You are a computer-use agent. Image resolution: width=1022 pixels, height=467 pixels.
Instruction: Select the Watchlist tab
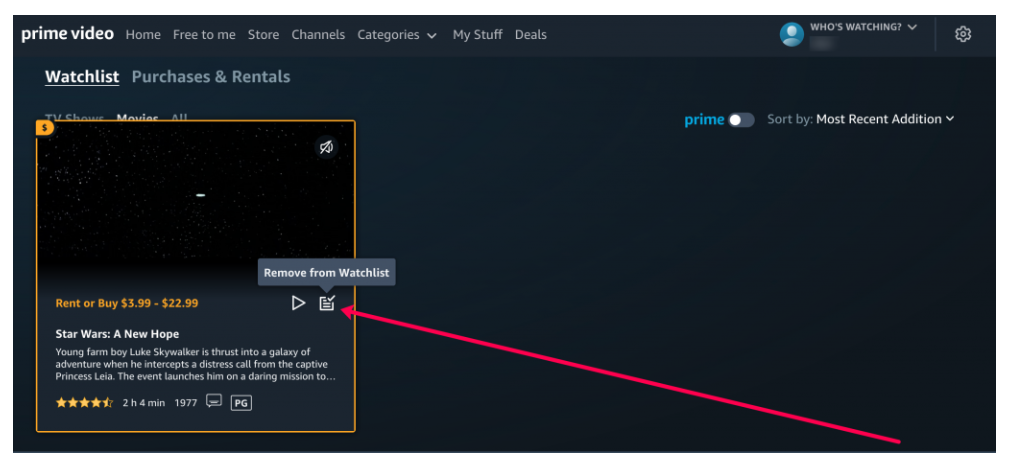82,77
